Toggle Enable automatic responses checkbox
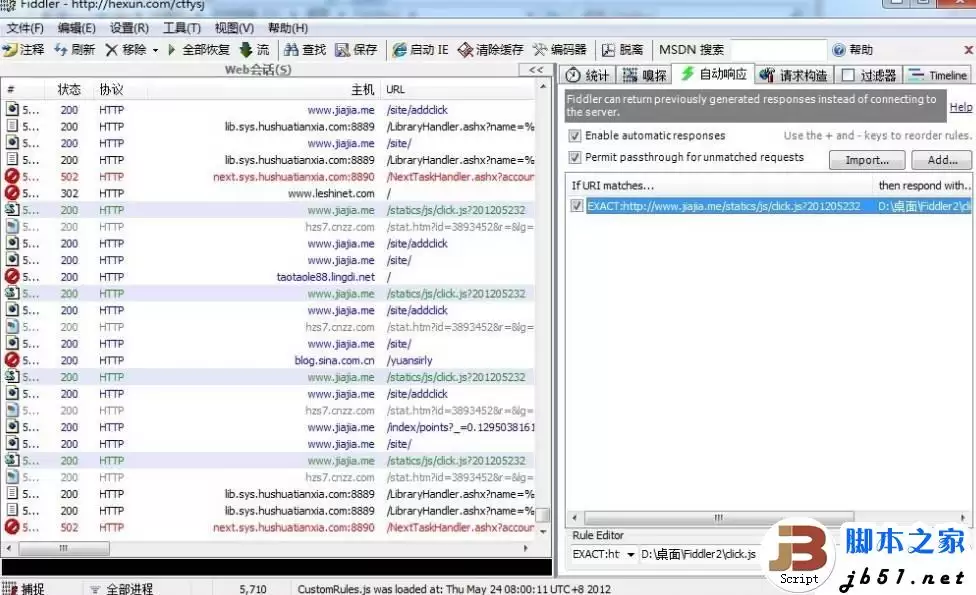Screen dimensions: 976x595 pyautogui.click(x=575, y=136)
